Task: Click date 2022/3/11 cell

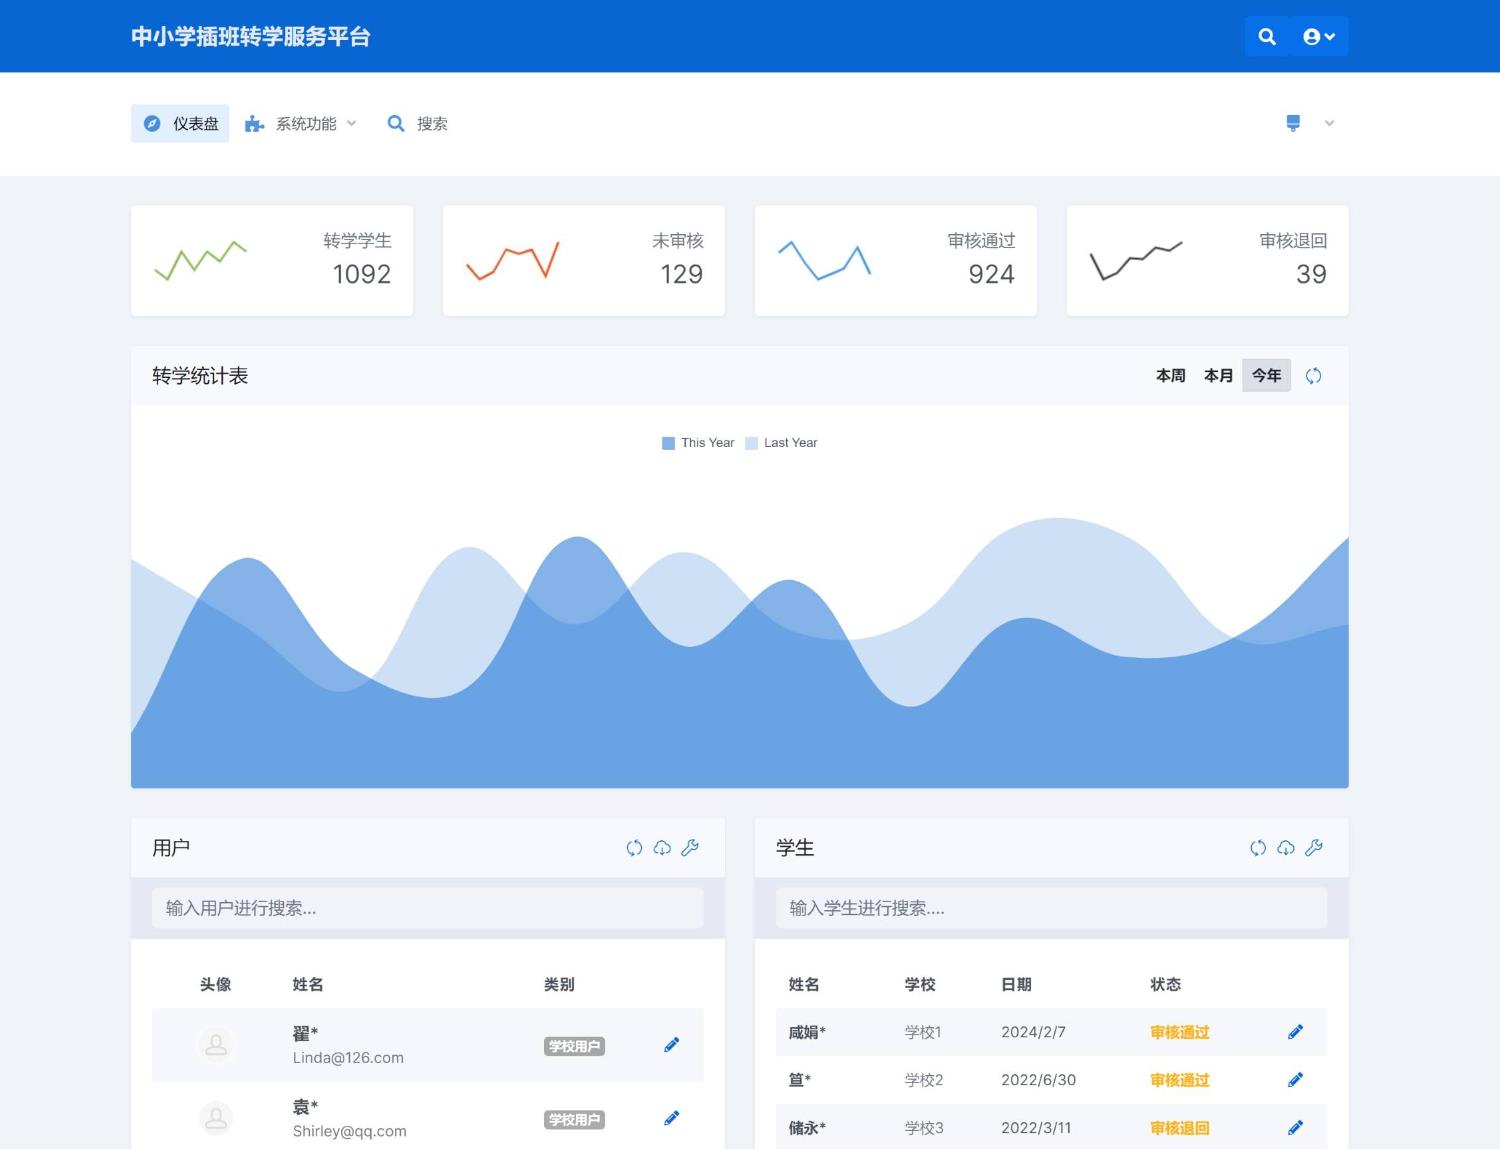Action: (x=1036, y=1128)
